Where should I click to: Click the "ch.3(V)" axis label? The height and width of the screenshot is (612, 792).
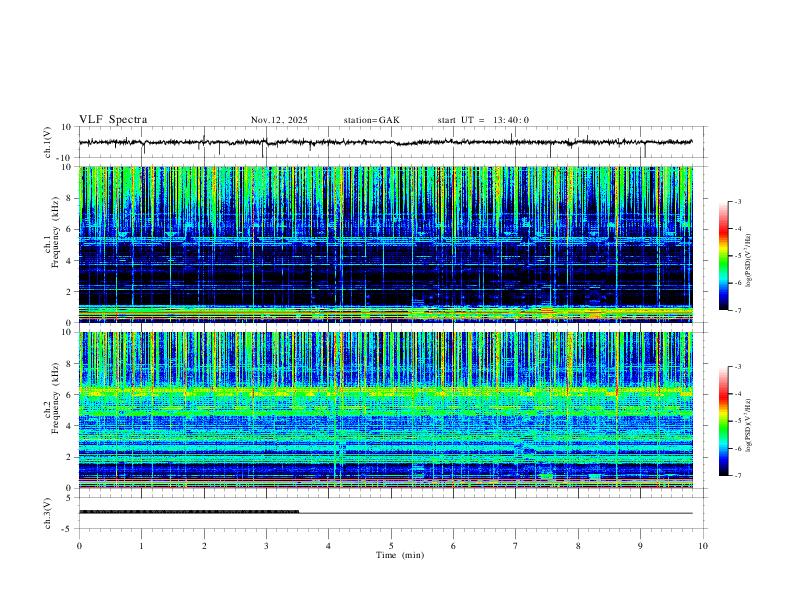click(x=47, y=513)
